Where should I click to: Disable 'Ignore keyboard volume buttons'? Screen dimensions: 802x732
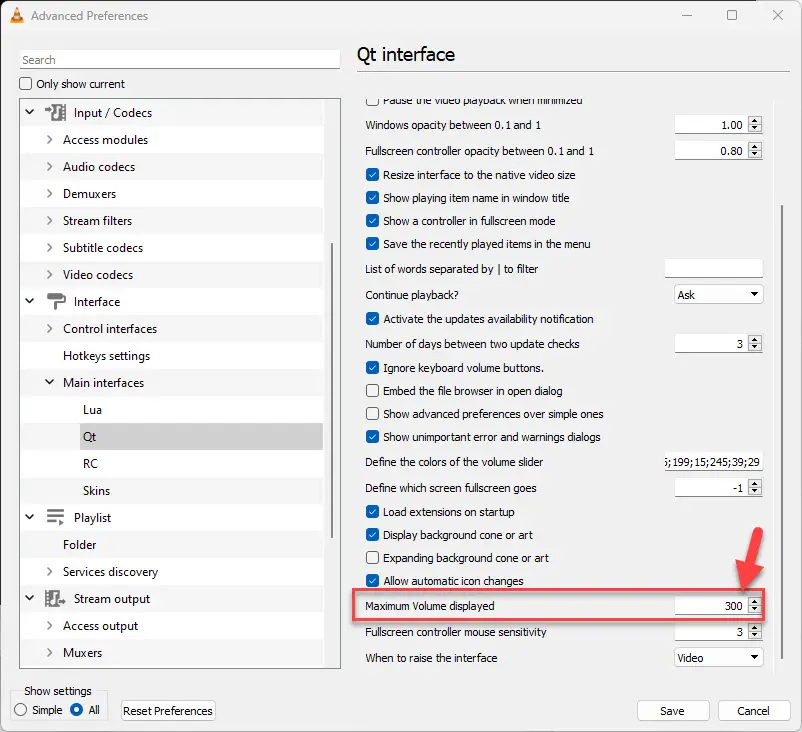click(372, 368)
